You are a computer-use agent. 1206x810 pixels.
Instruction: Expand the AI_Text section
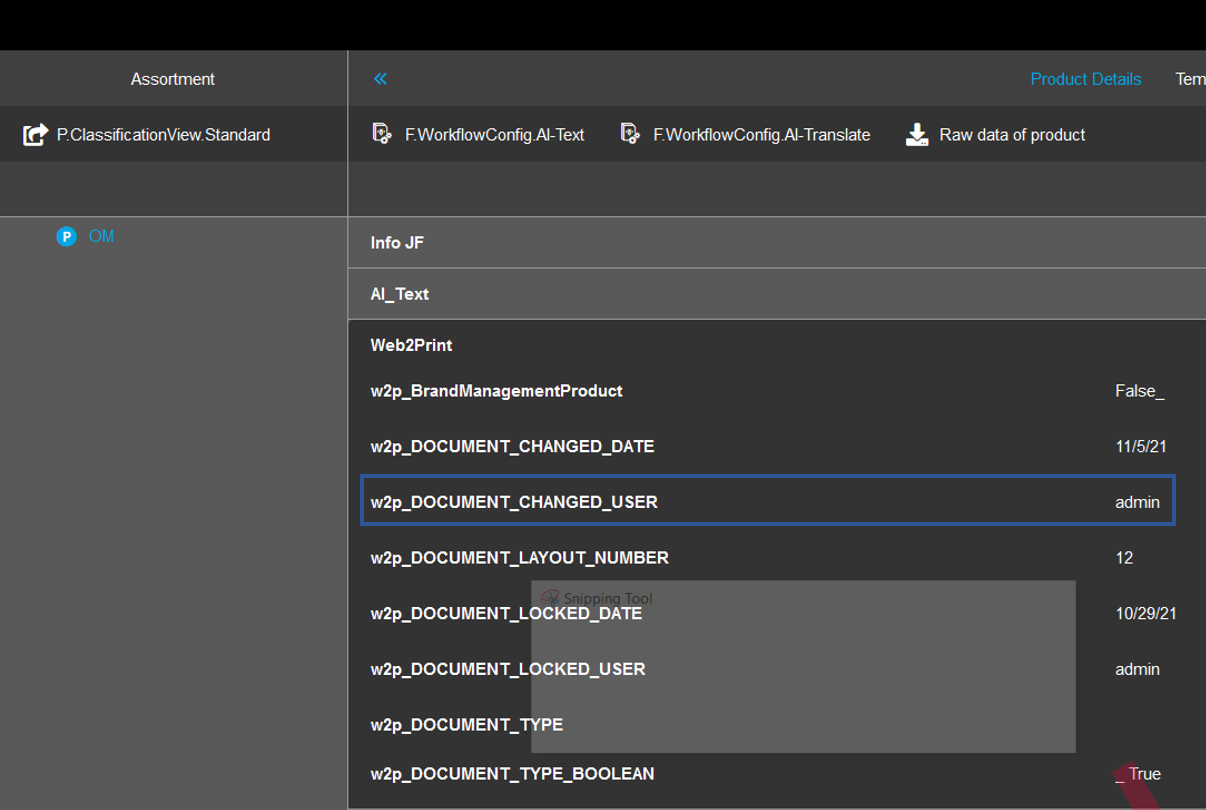coord(399,294)
